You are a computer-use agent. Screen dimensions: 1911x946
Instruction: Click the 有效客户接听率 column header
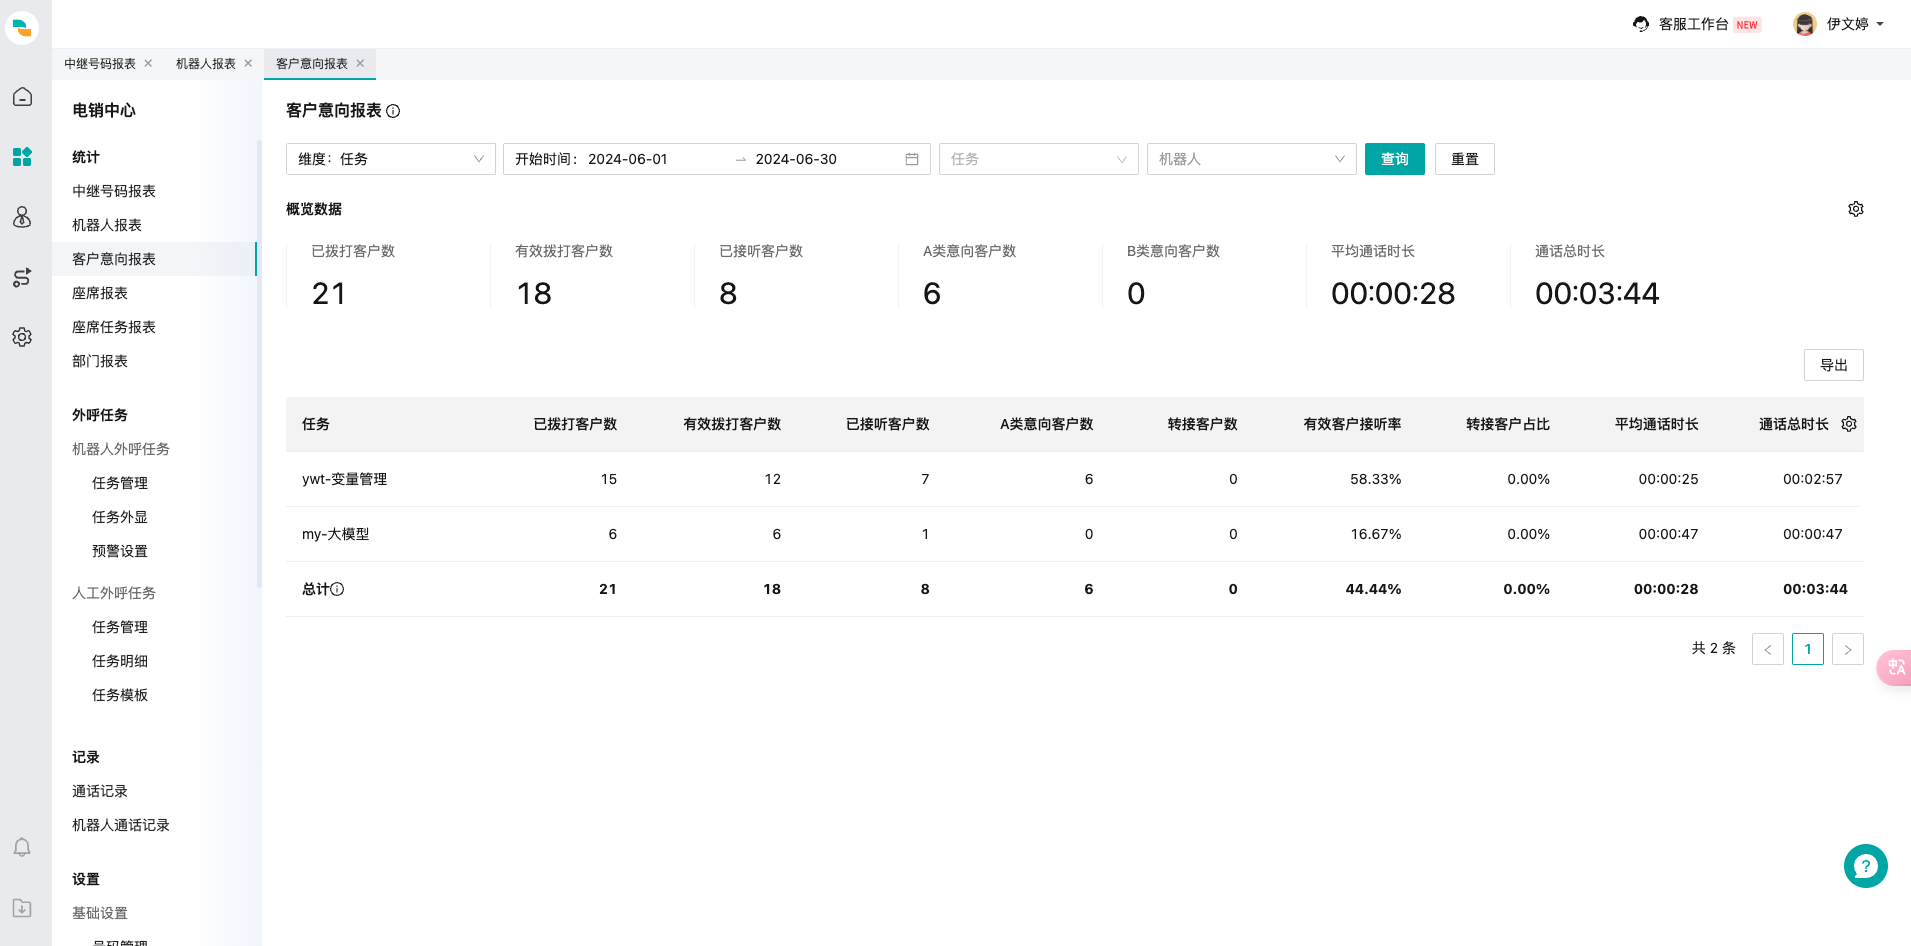[1352, 424]
